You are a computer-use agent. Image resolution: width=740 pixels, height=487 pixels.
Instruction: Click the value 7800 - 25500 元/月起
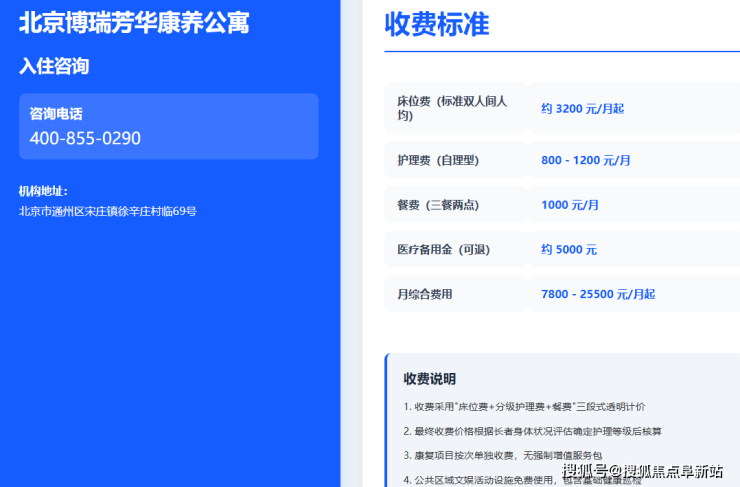[x=598, y=294]
